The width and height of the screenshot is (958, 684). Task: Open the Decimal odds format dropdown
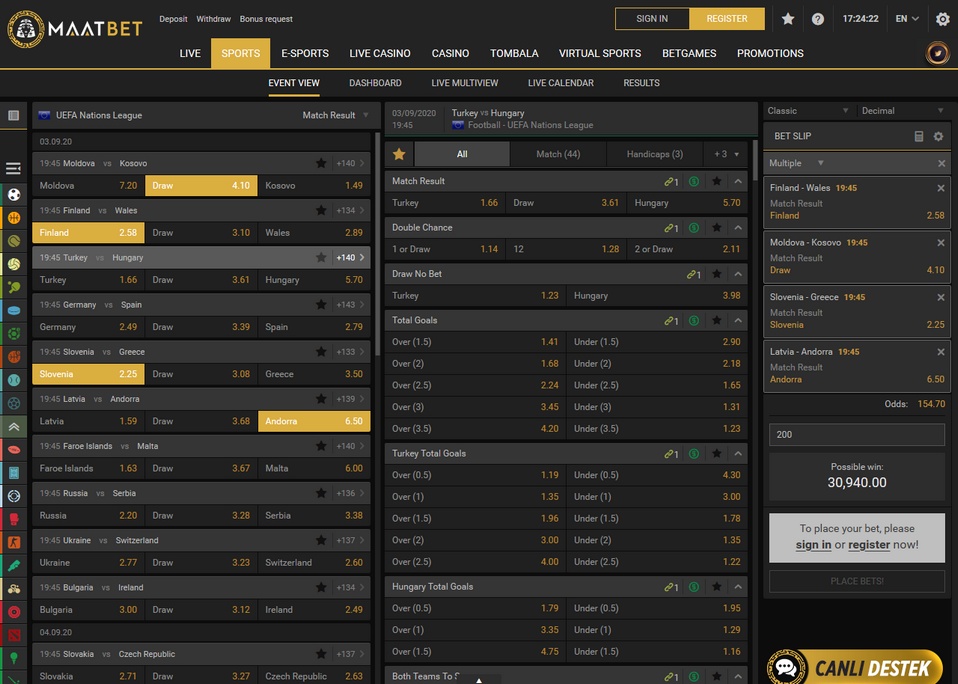tap(901, 111)
